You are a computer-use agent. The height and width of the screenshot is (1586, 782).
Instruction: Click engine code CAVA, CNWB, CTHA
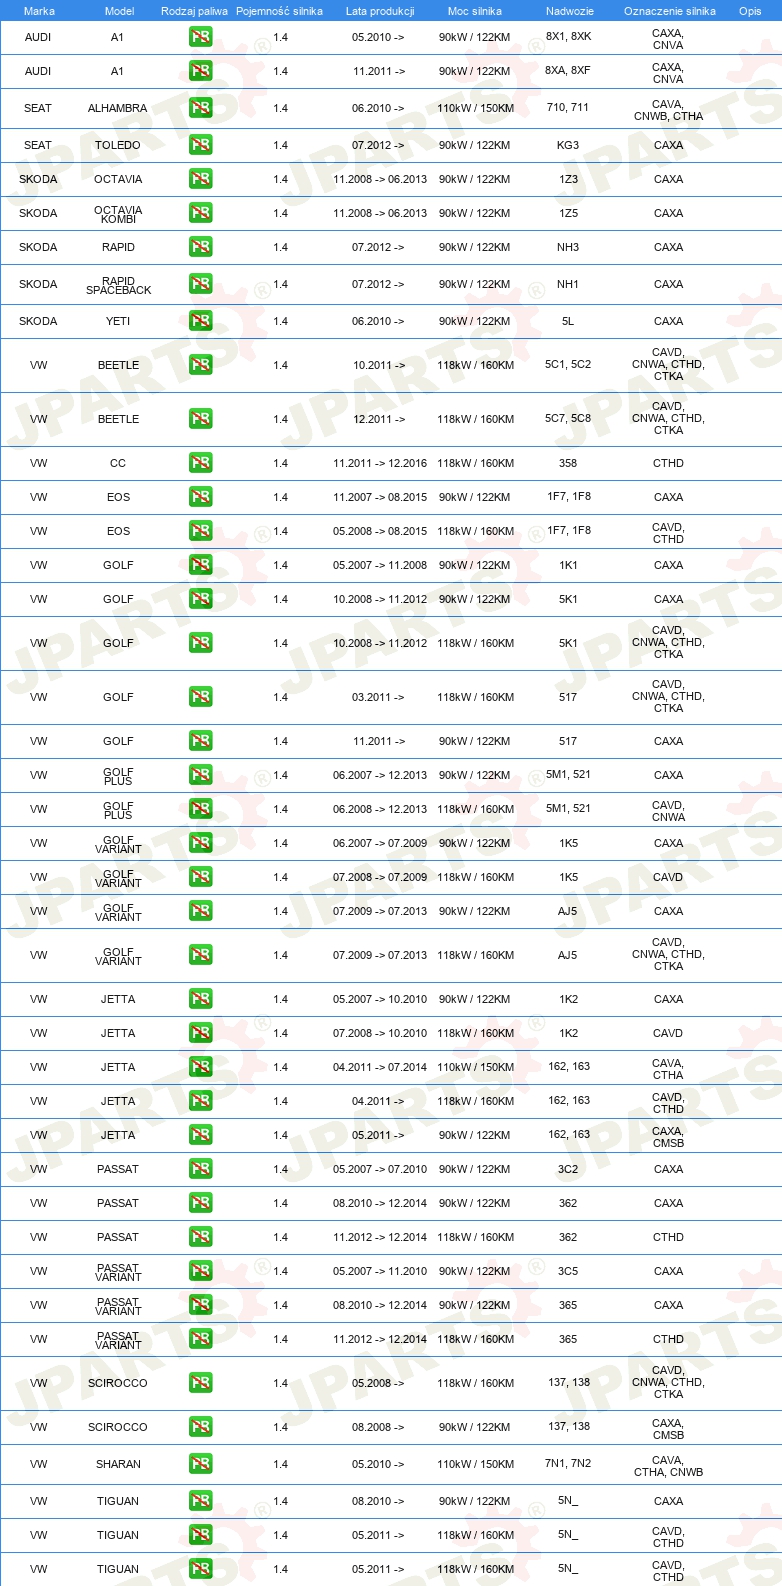(668, 110)
